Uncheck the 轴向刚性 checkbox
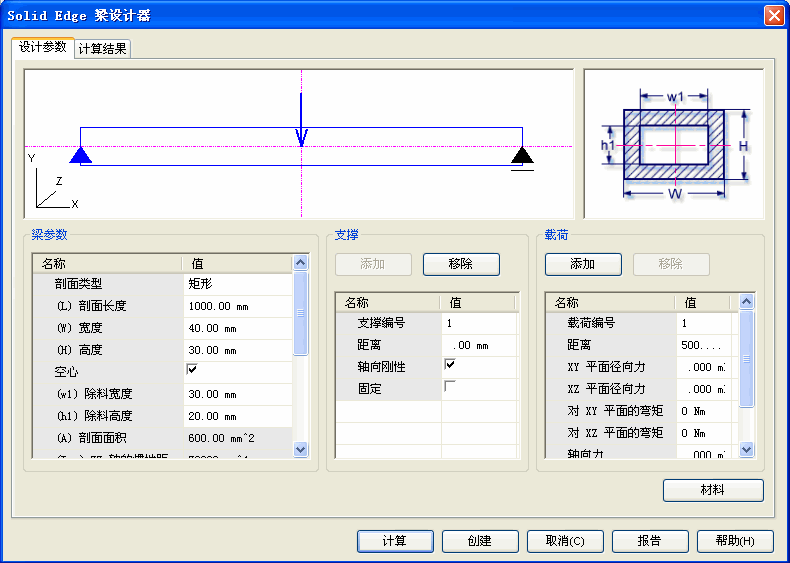The height and width of the screenshot is (563, 790). coord(450,365)
